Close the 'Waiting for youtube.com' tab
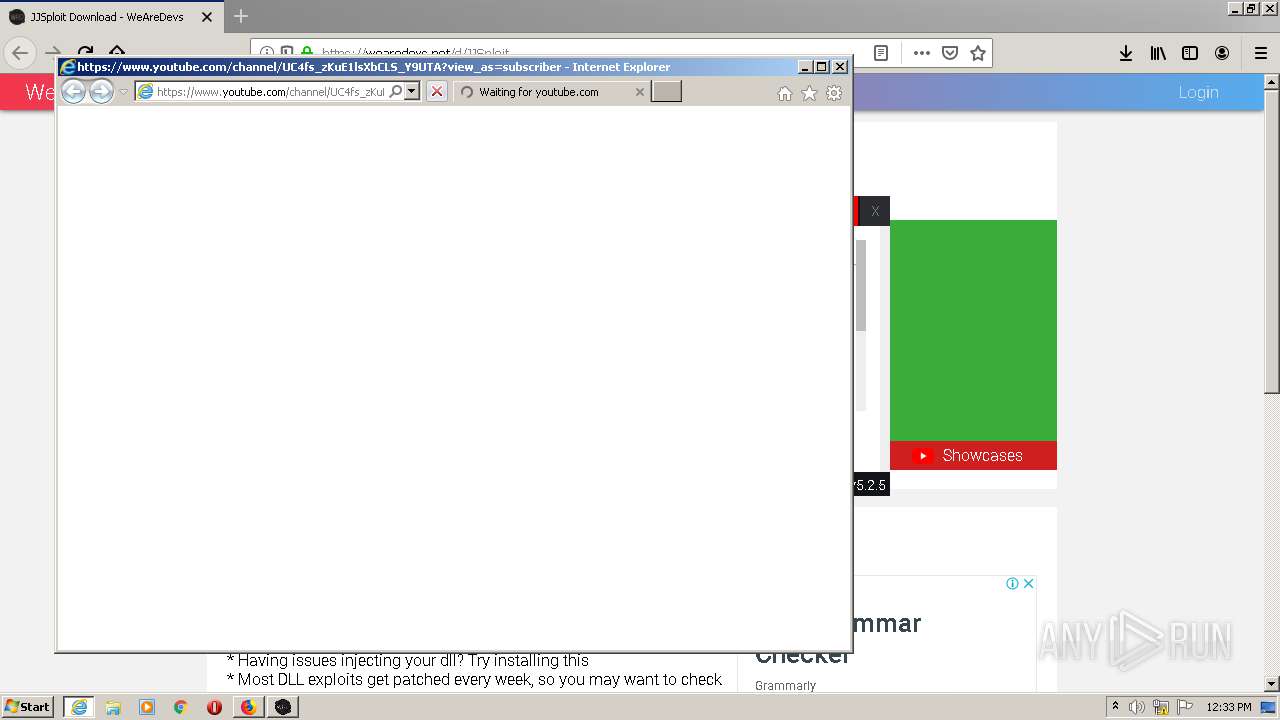 (640, 92)
